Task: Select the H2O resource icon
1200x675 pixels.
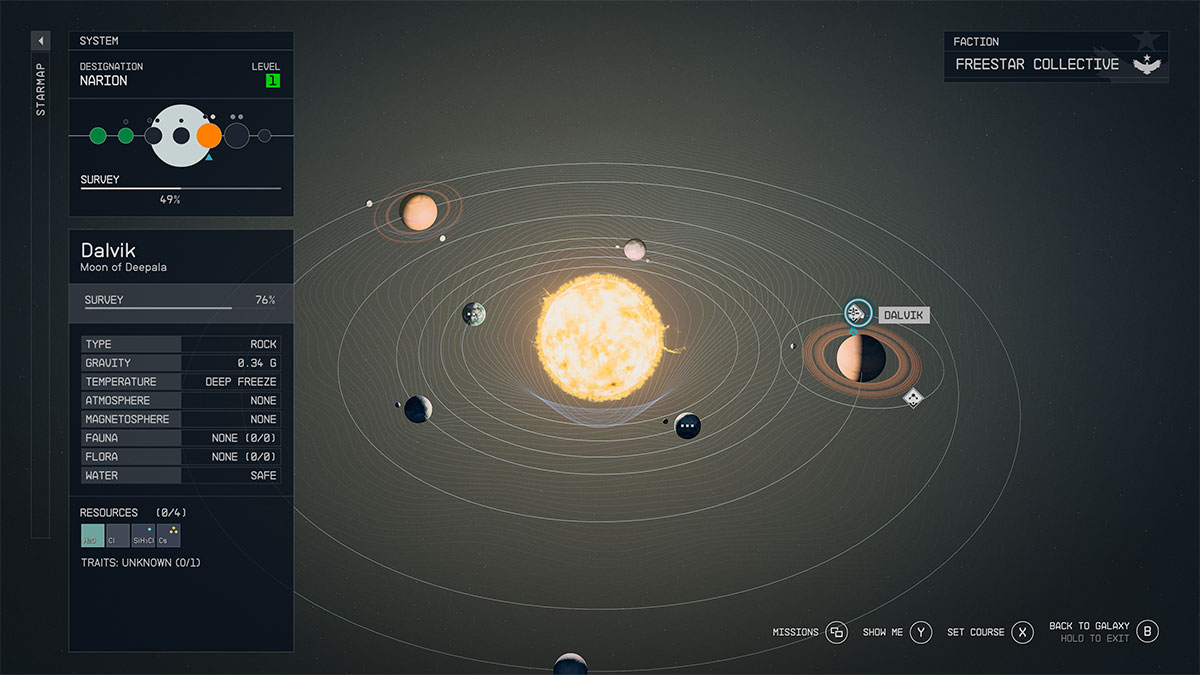Action: click(93, 535)
